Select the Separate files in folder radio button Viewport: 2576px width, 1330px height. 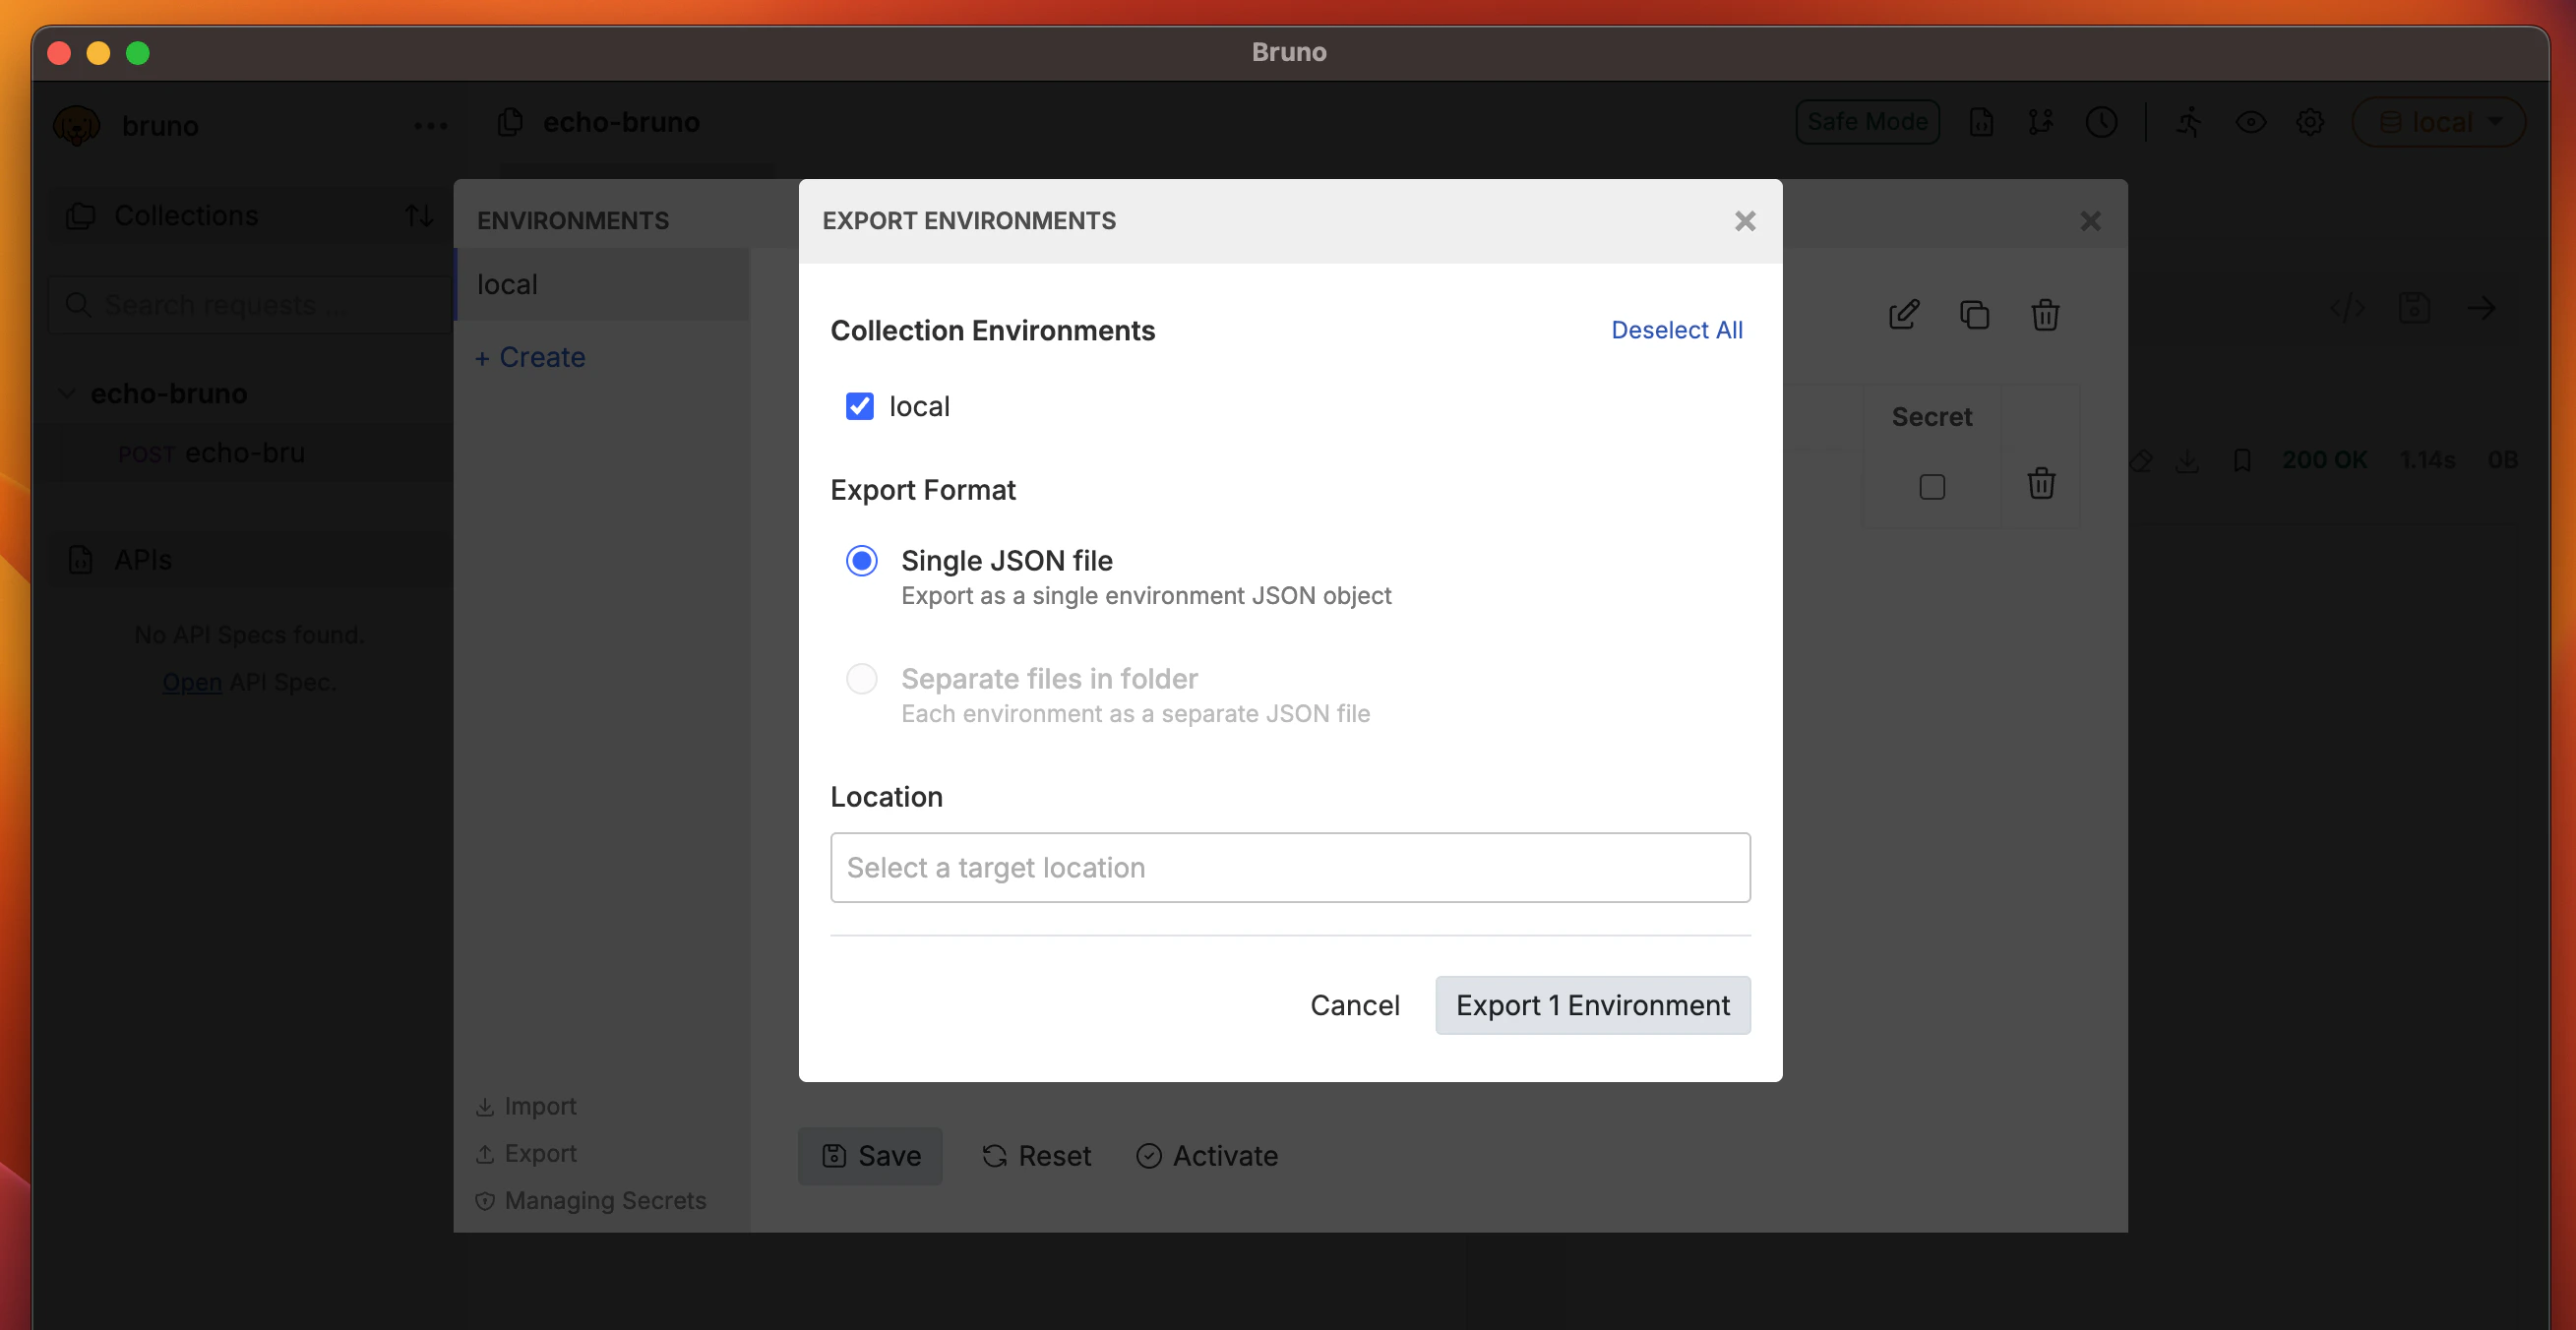(x=861, y=678)
